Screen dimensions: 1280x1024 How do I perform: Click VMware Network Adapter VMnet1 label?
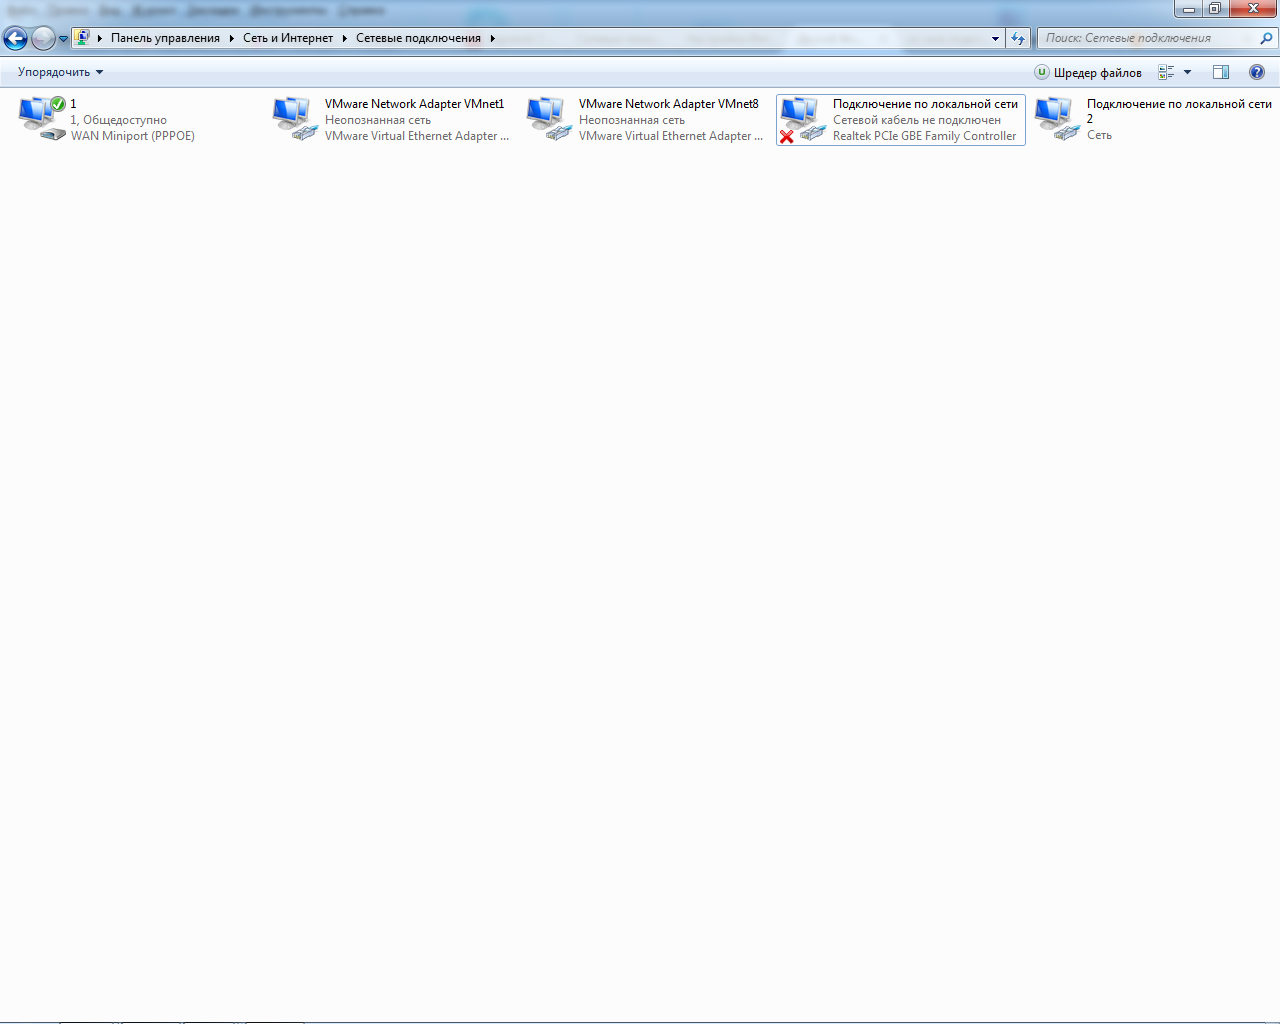415,104
